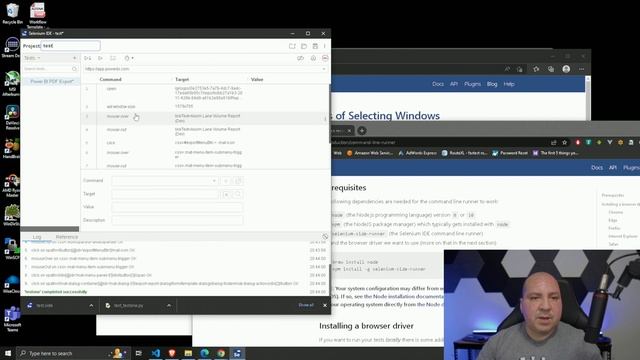Click the Value input field

(177, 207)
